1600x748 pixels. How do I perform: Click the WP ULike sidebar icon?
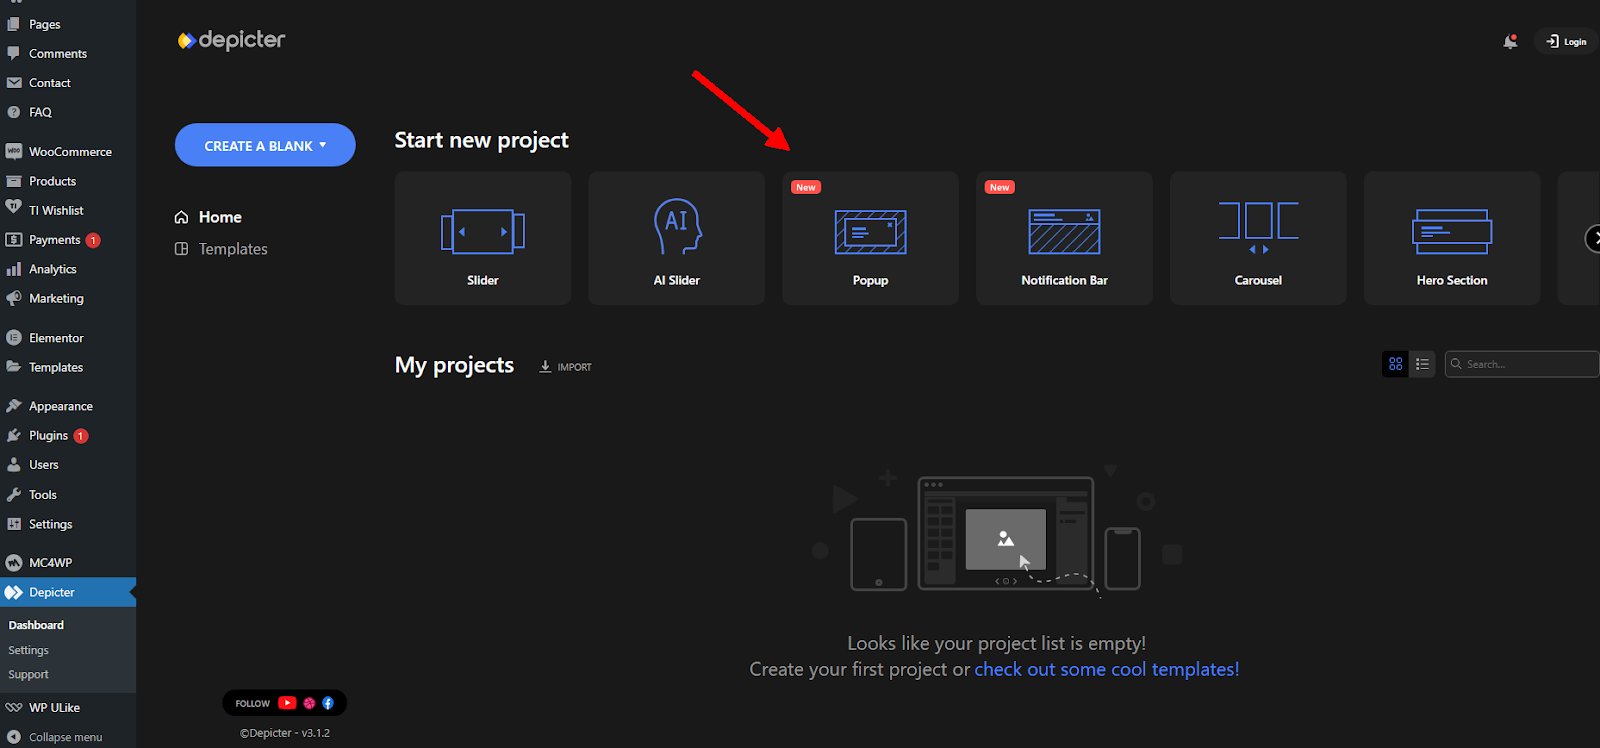[14, 707]
